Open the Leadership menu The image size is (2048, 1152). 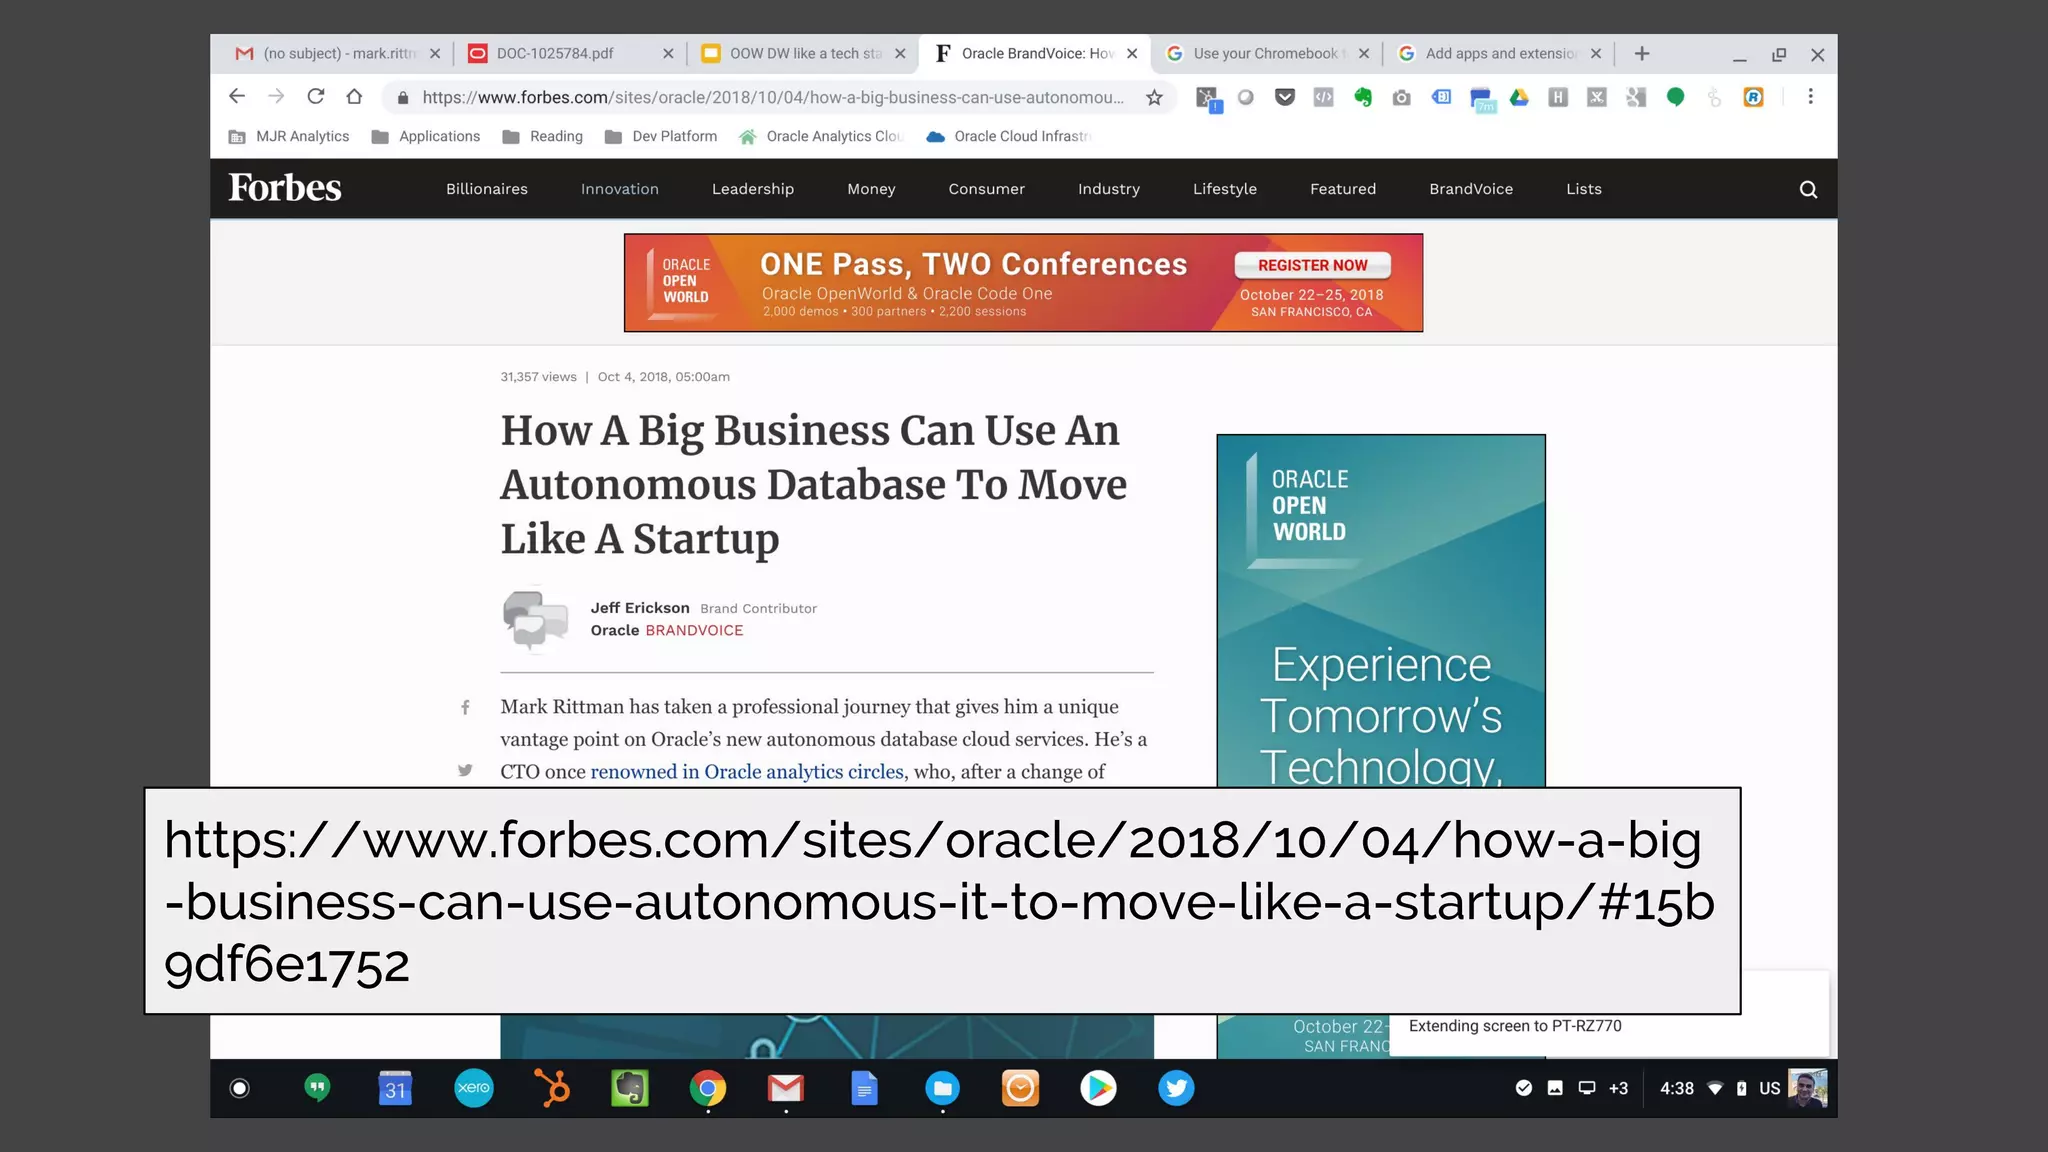coord(753,189)
